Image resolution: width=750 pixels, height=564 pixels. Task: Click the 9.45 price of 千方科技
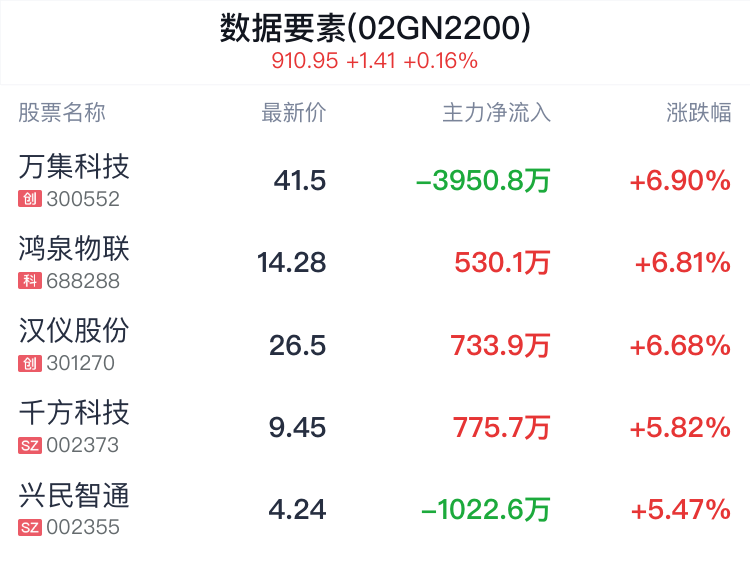click(297, 428)
